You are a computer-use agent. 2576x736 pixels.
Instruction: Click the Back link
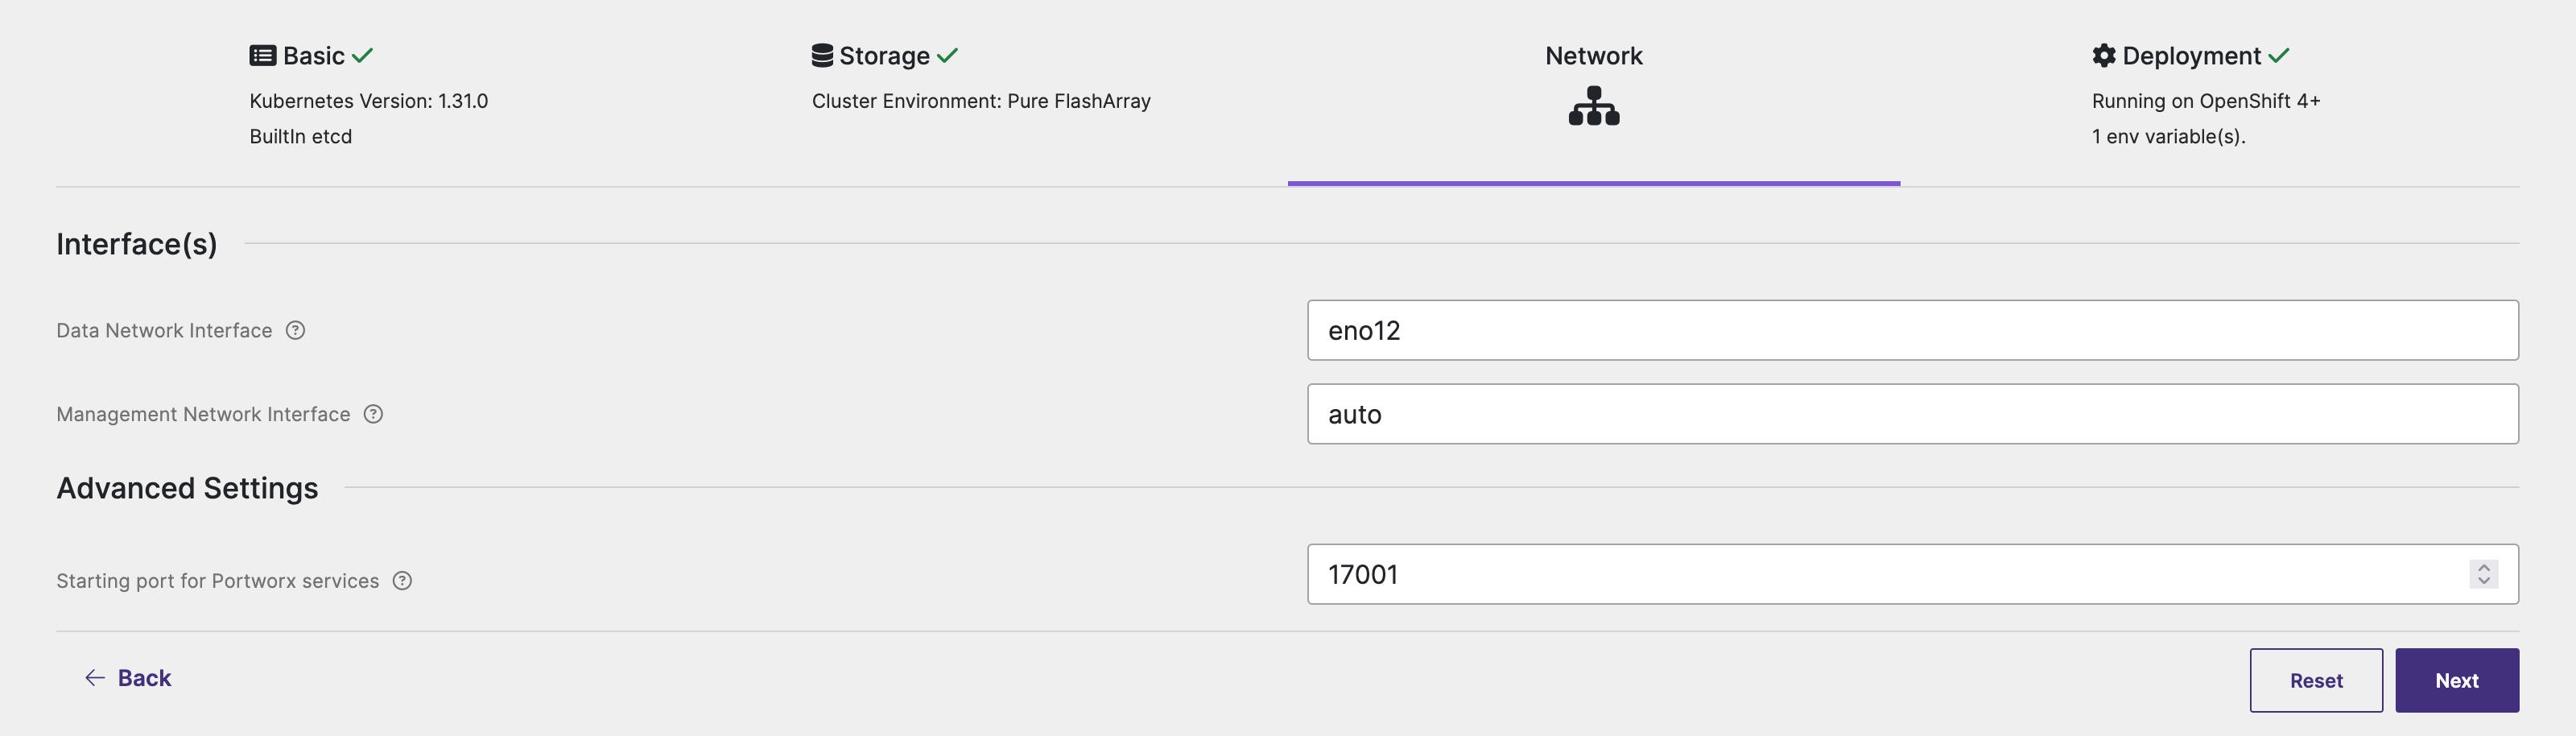coord(143,677)
